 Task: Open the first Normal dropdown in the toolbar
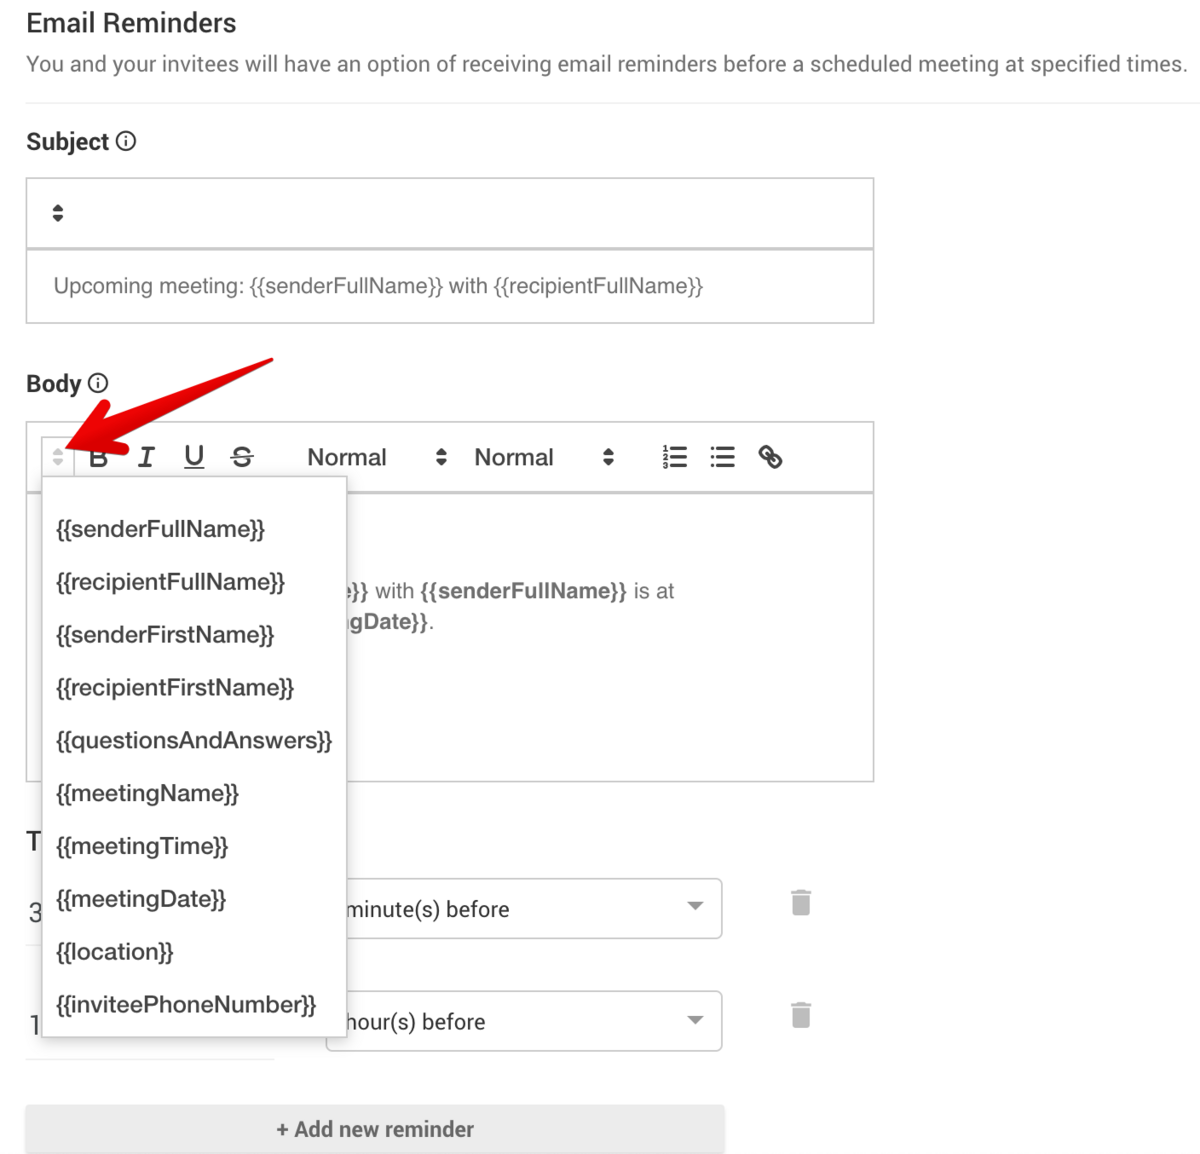tap(376, 457)
